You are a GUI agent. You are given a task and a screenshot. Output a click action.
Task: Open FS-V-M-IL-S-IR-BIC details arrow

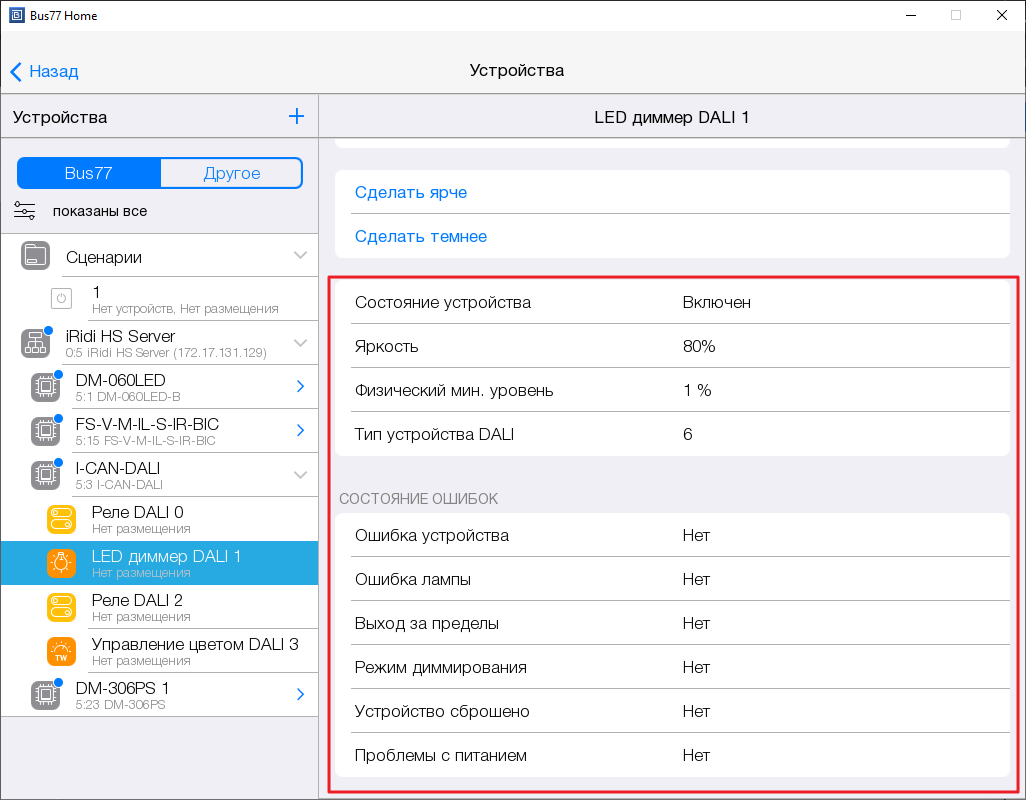(300, 431)
